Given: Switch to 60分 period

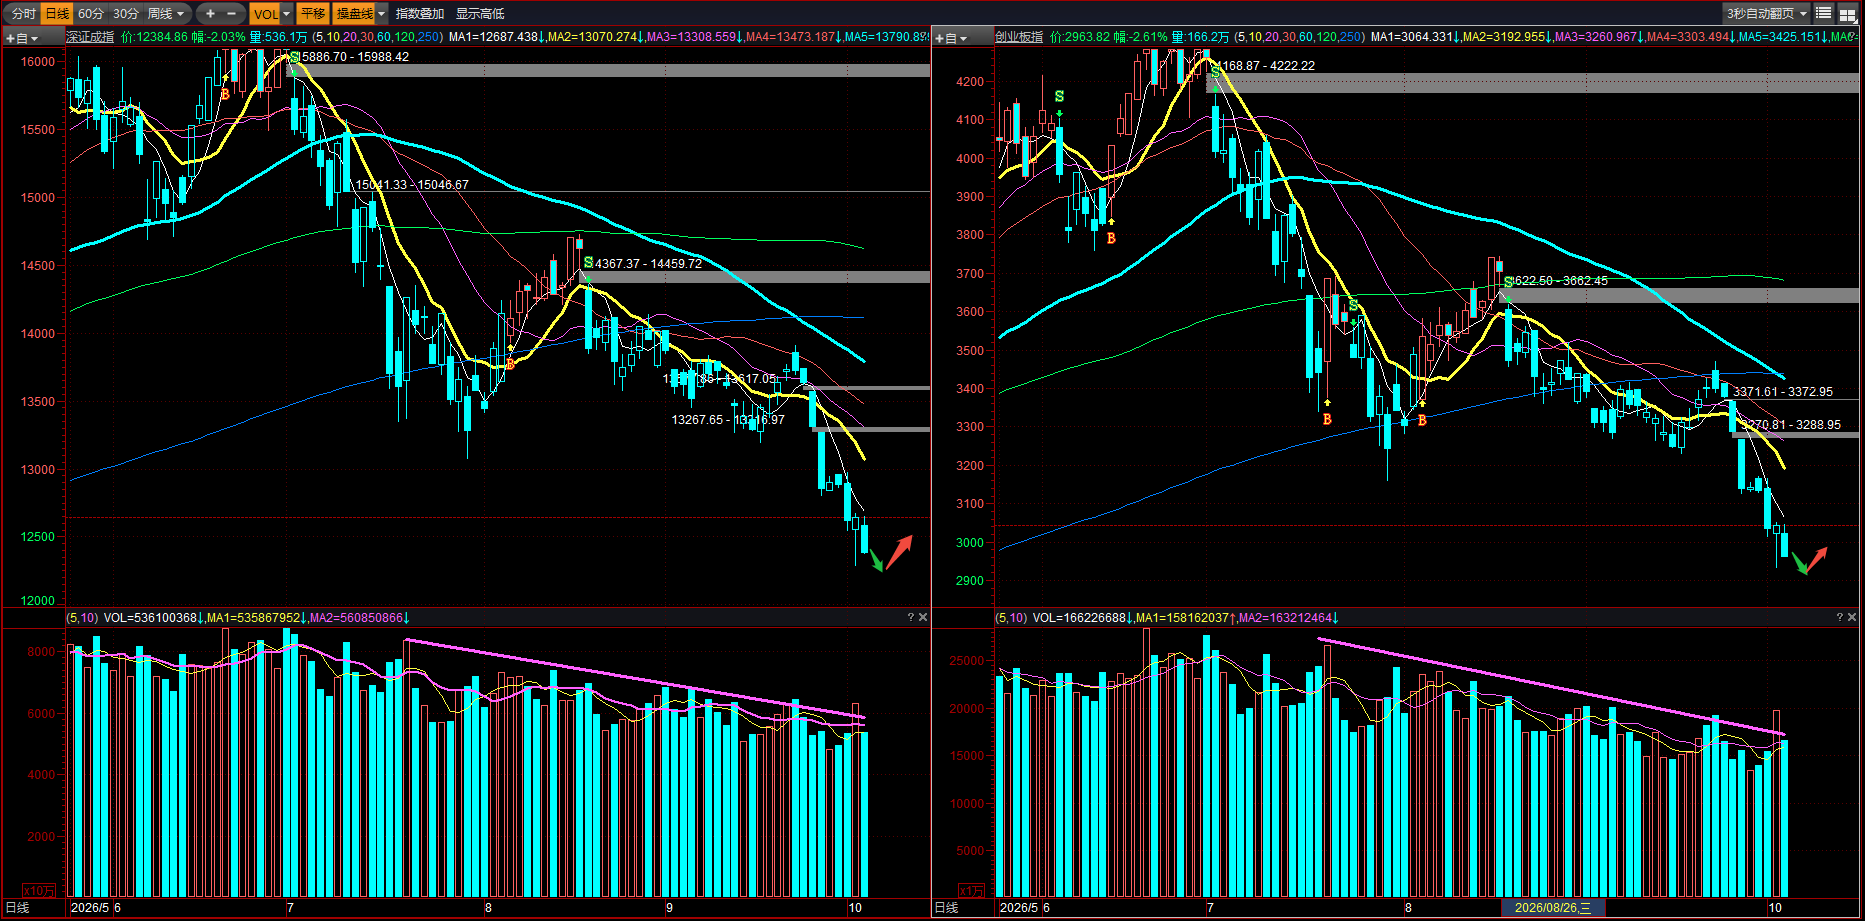Looking at the screenshot, I should tap(91, 13).
